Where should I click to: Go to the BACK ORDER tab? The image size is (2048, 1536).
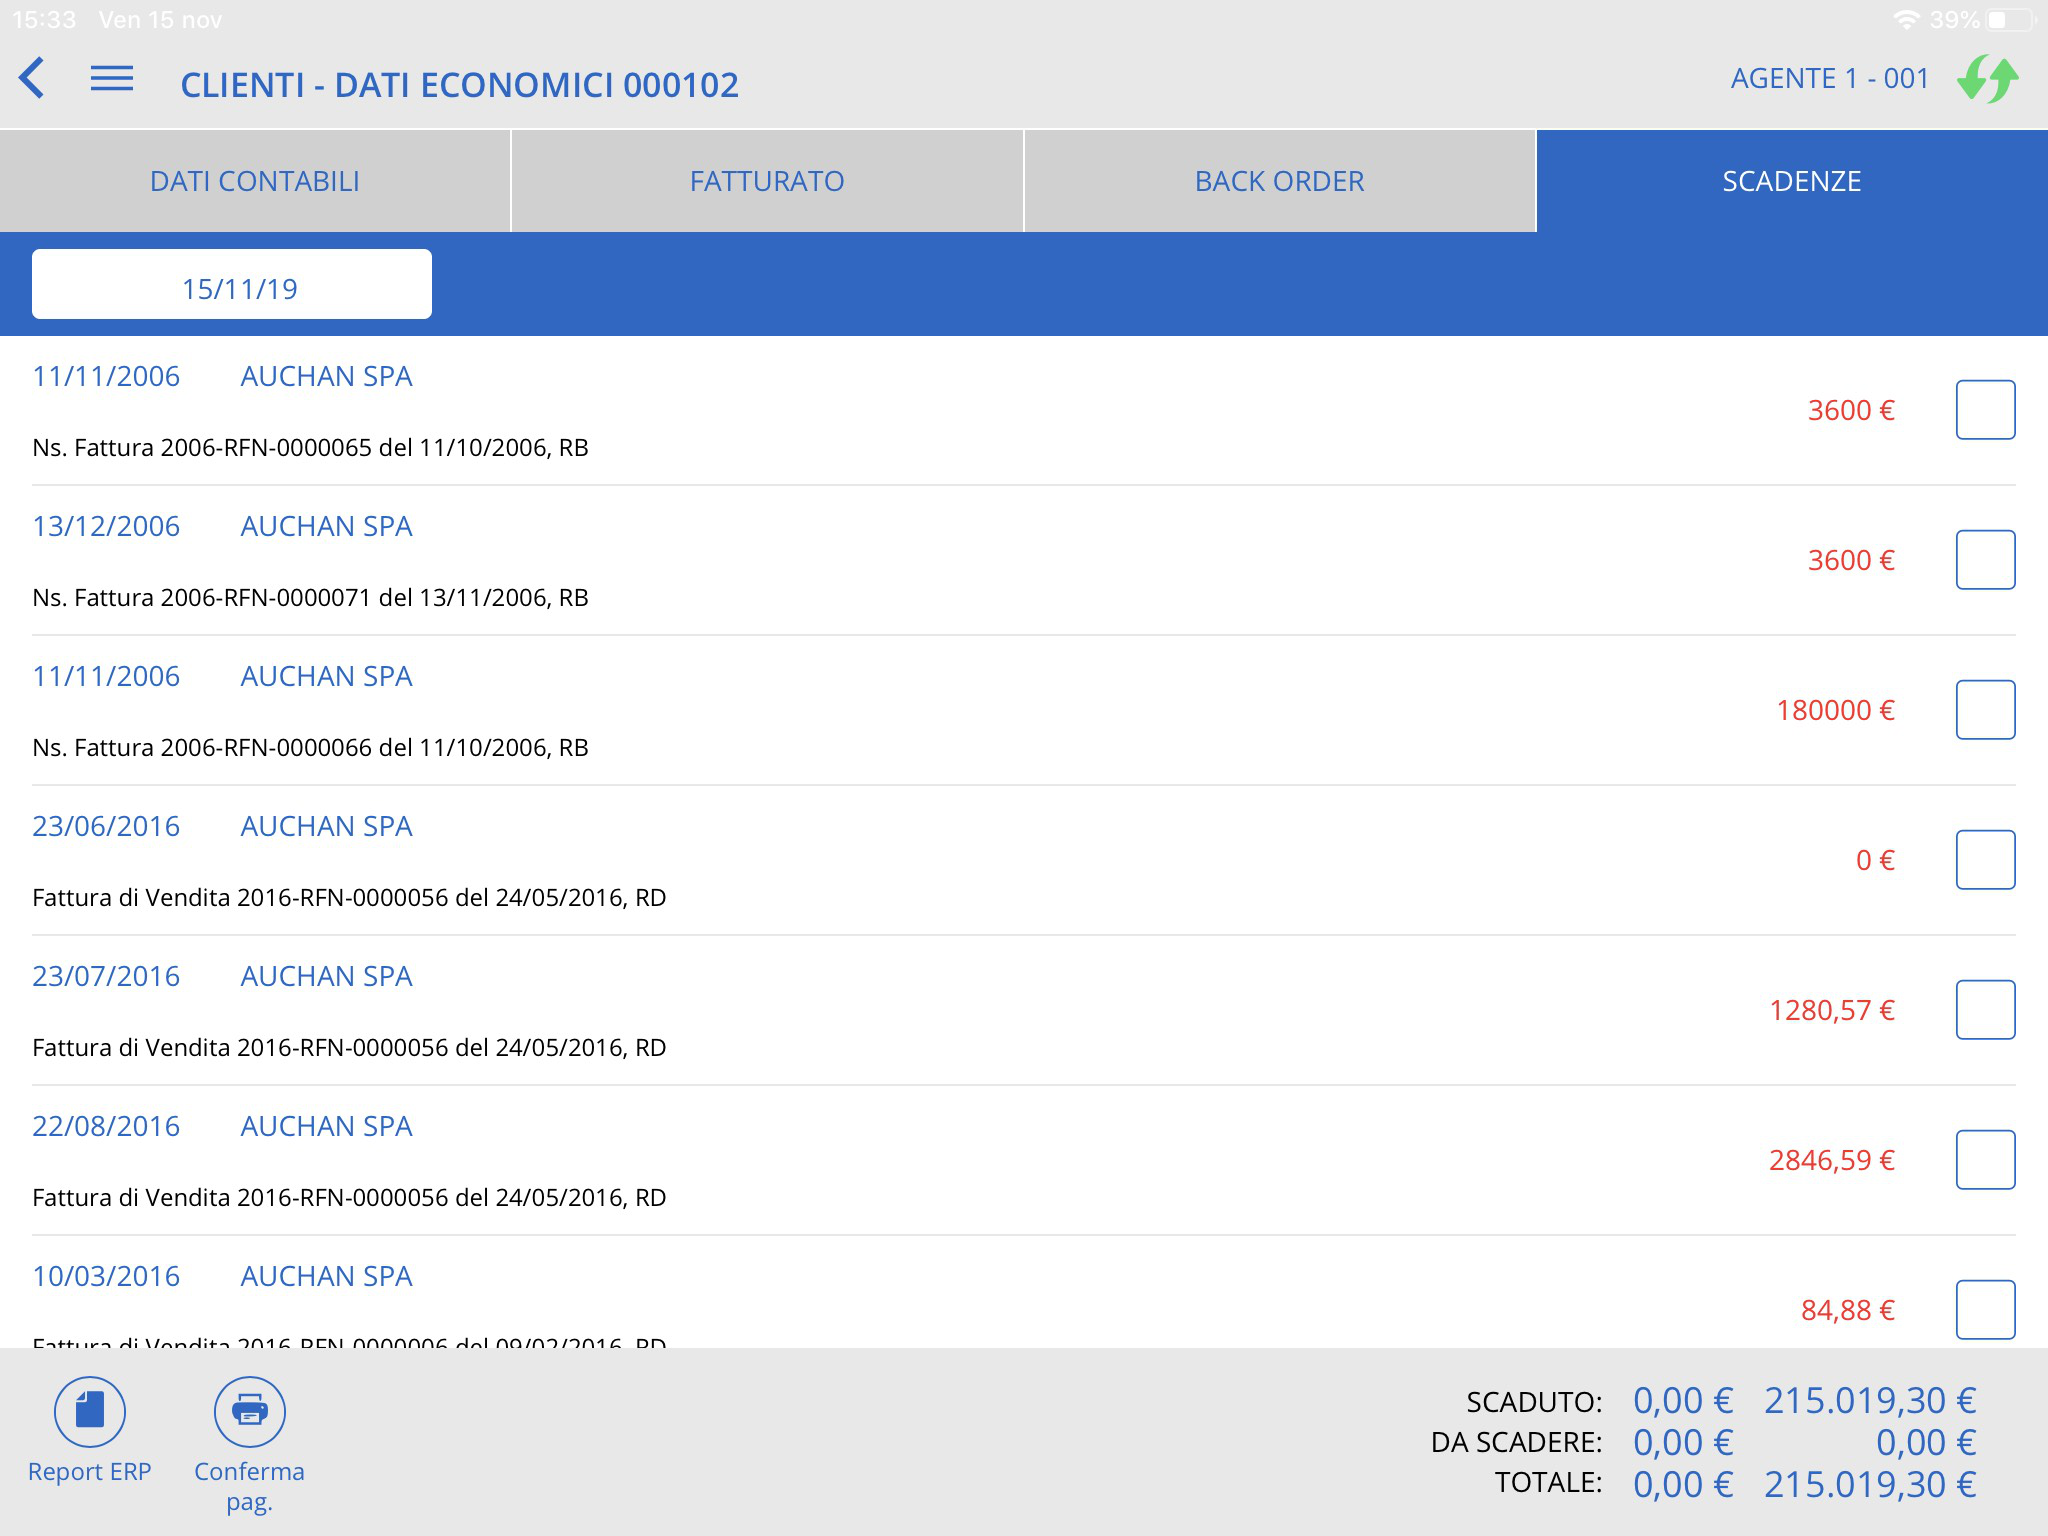coord(1279,181)
